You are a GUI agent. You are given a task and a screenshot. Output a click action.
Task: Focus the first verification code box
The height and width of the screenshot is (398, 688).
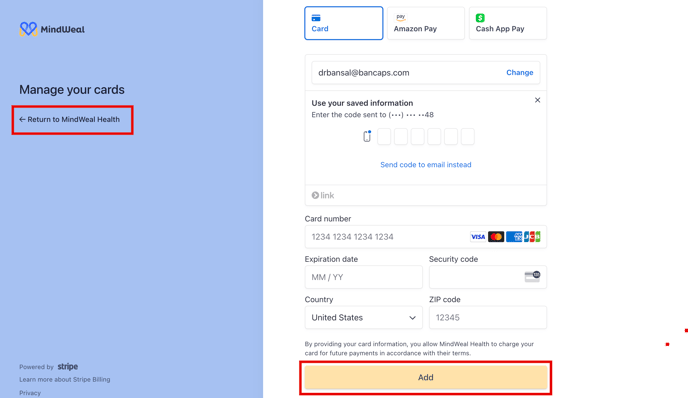384,136
